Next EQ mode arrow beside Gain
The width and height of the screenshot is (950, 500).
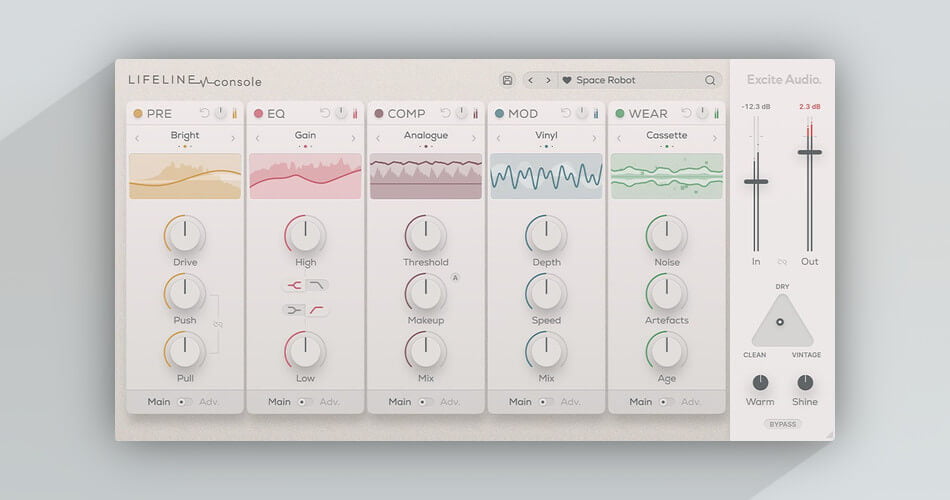click(353, 139)
